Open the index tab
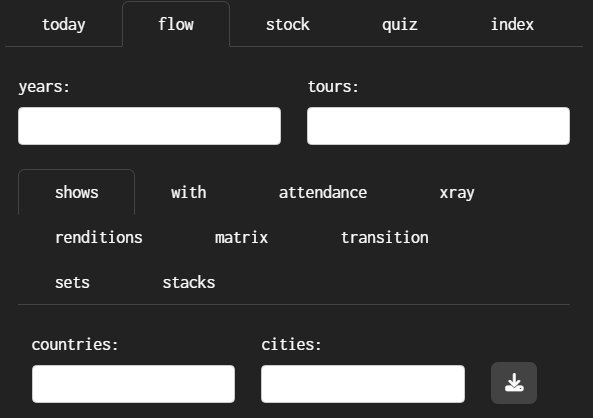Screen dimensions: 593x418 tap(512, 25)
